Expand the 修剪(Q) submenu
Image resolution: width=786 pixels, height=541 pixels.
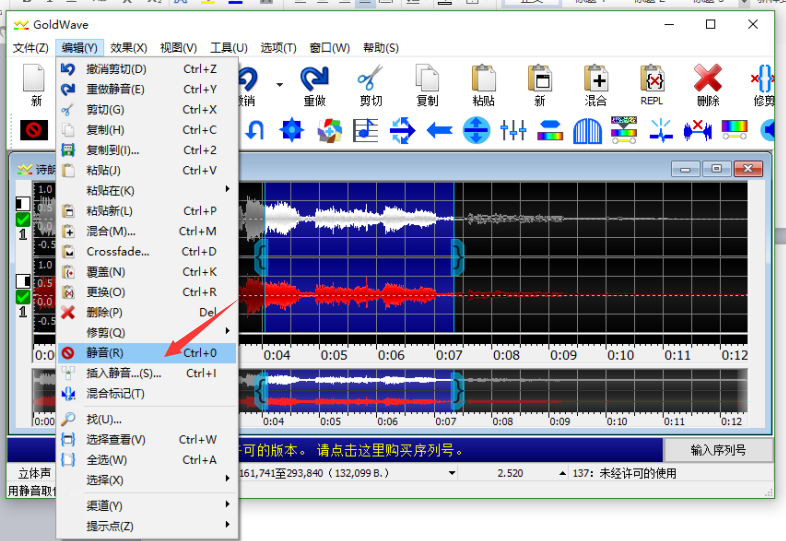[x=228, y=331]
